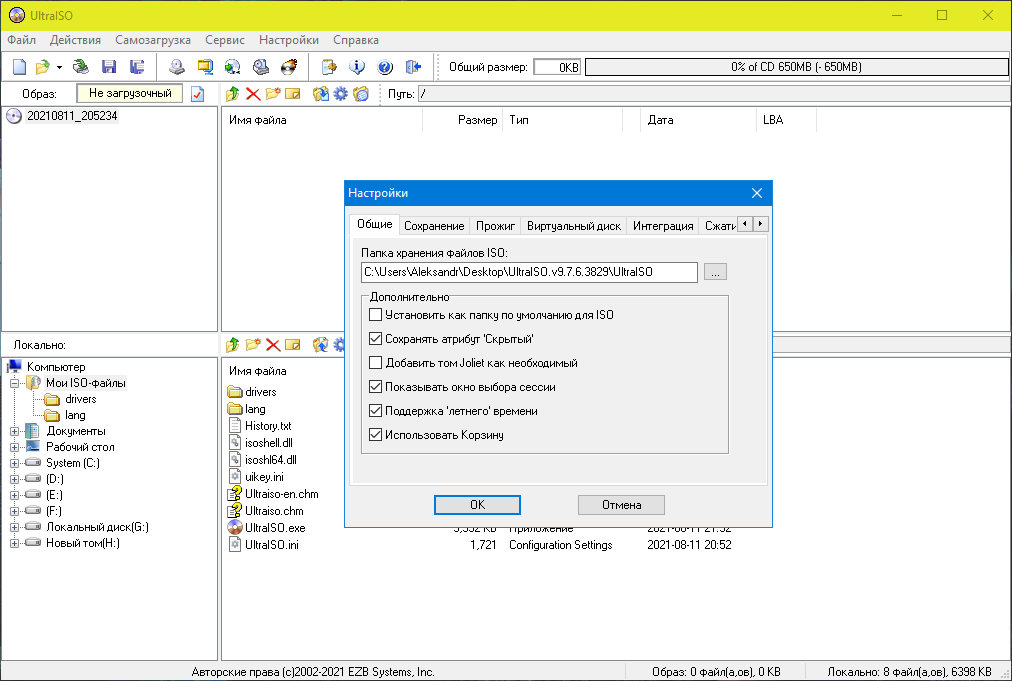The height and width of the screenshot is (681, 1012).
Task: Click the Save floppy disk icon
Action: click(x=109, y=66)
